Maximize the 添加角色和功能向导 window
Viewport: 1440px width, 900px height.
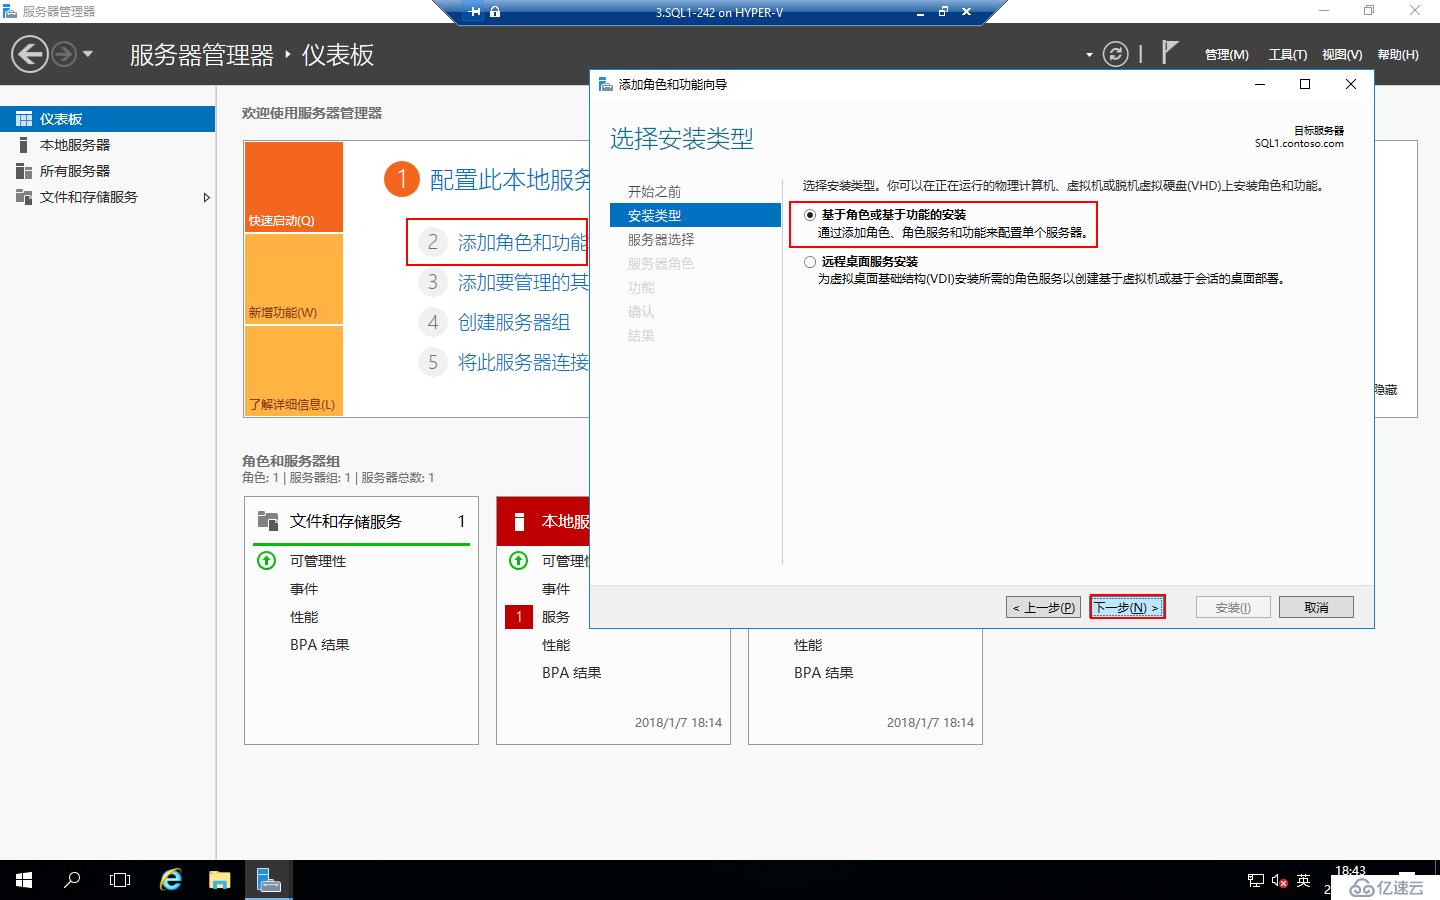click(1305, 84)
